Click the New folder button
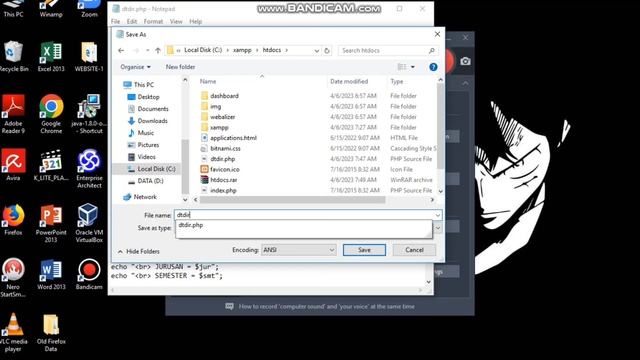640x360 pixels. pyautogui.click(x=180, y=67)
